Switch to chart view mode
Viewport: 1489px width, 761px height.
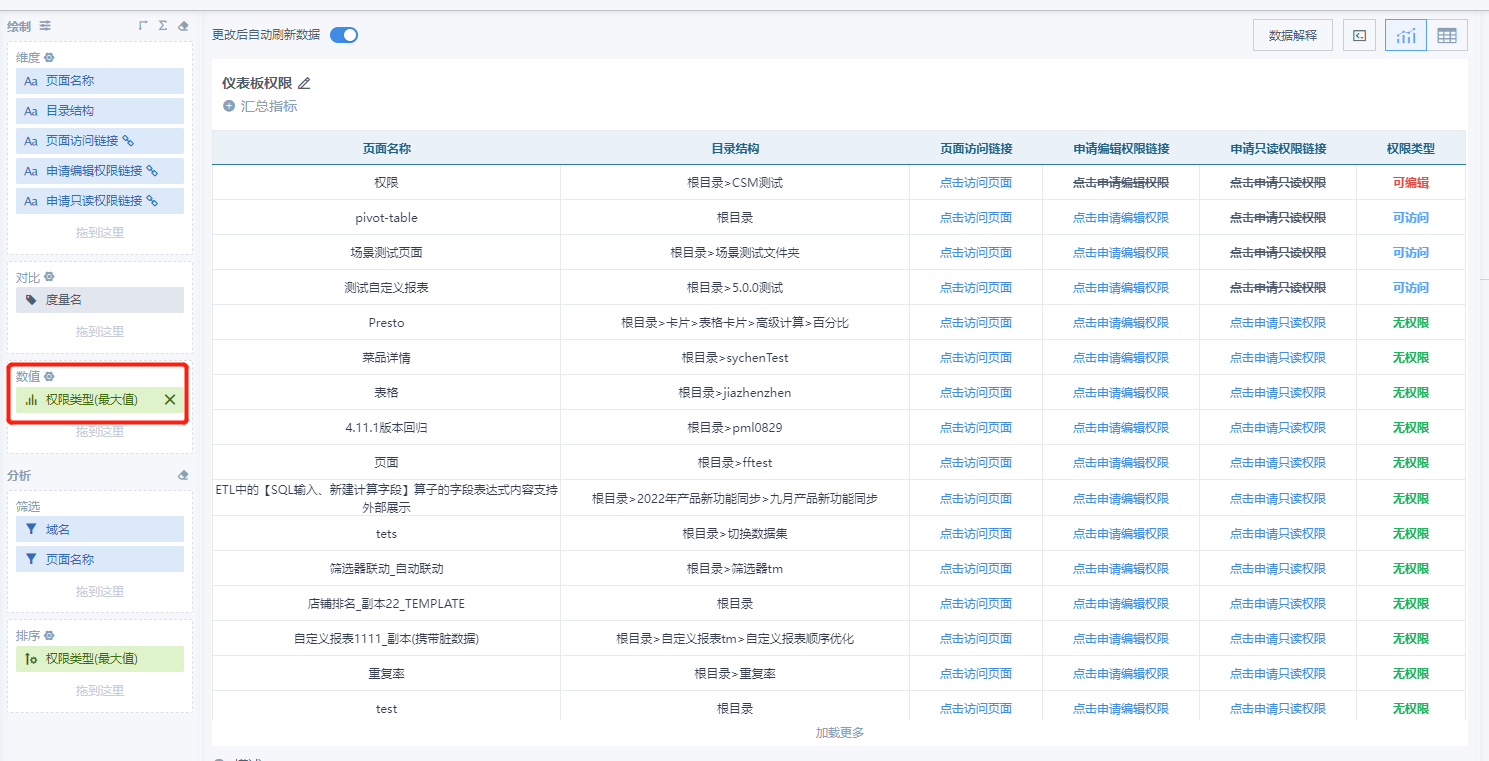click(x=1406, y=36)
